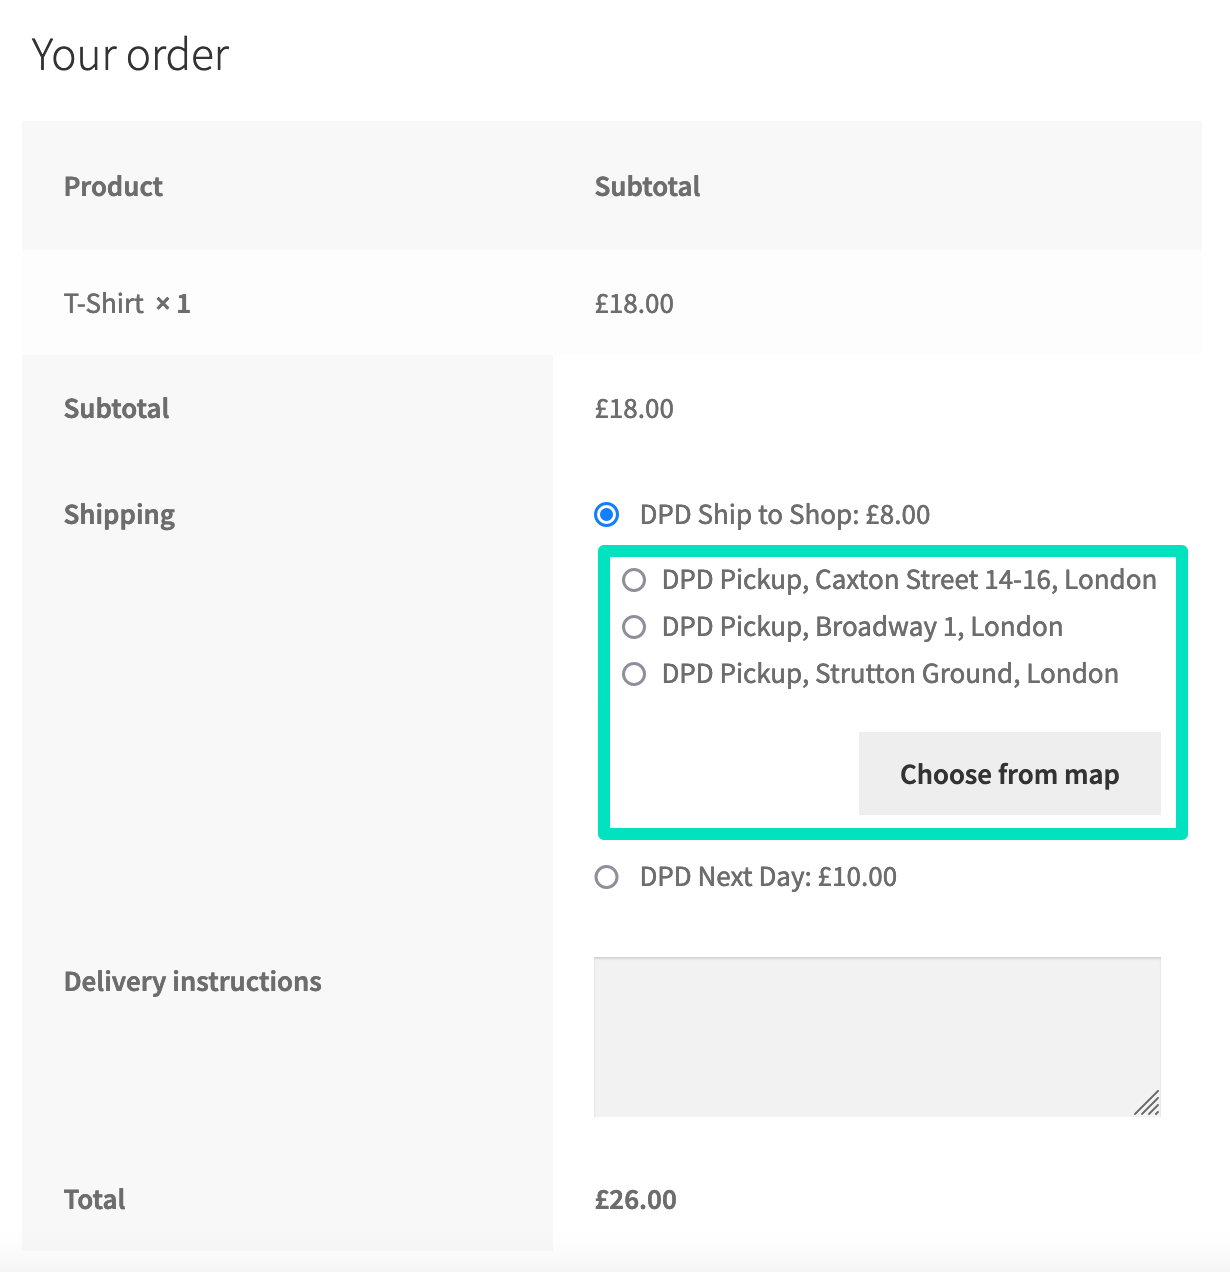Choose the Caxton Street 14-16 pickup point
Image resolution: width=1230 pixels, height=1272 pixels.
pos(634,580)
